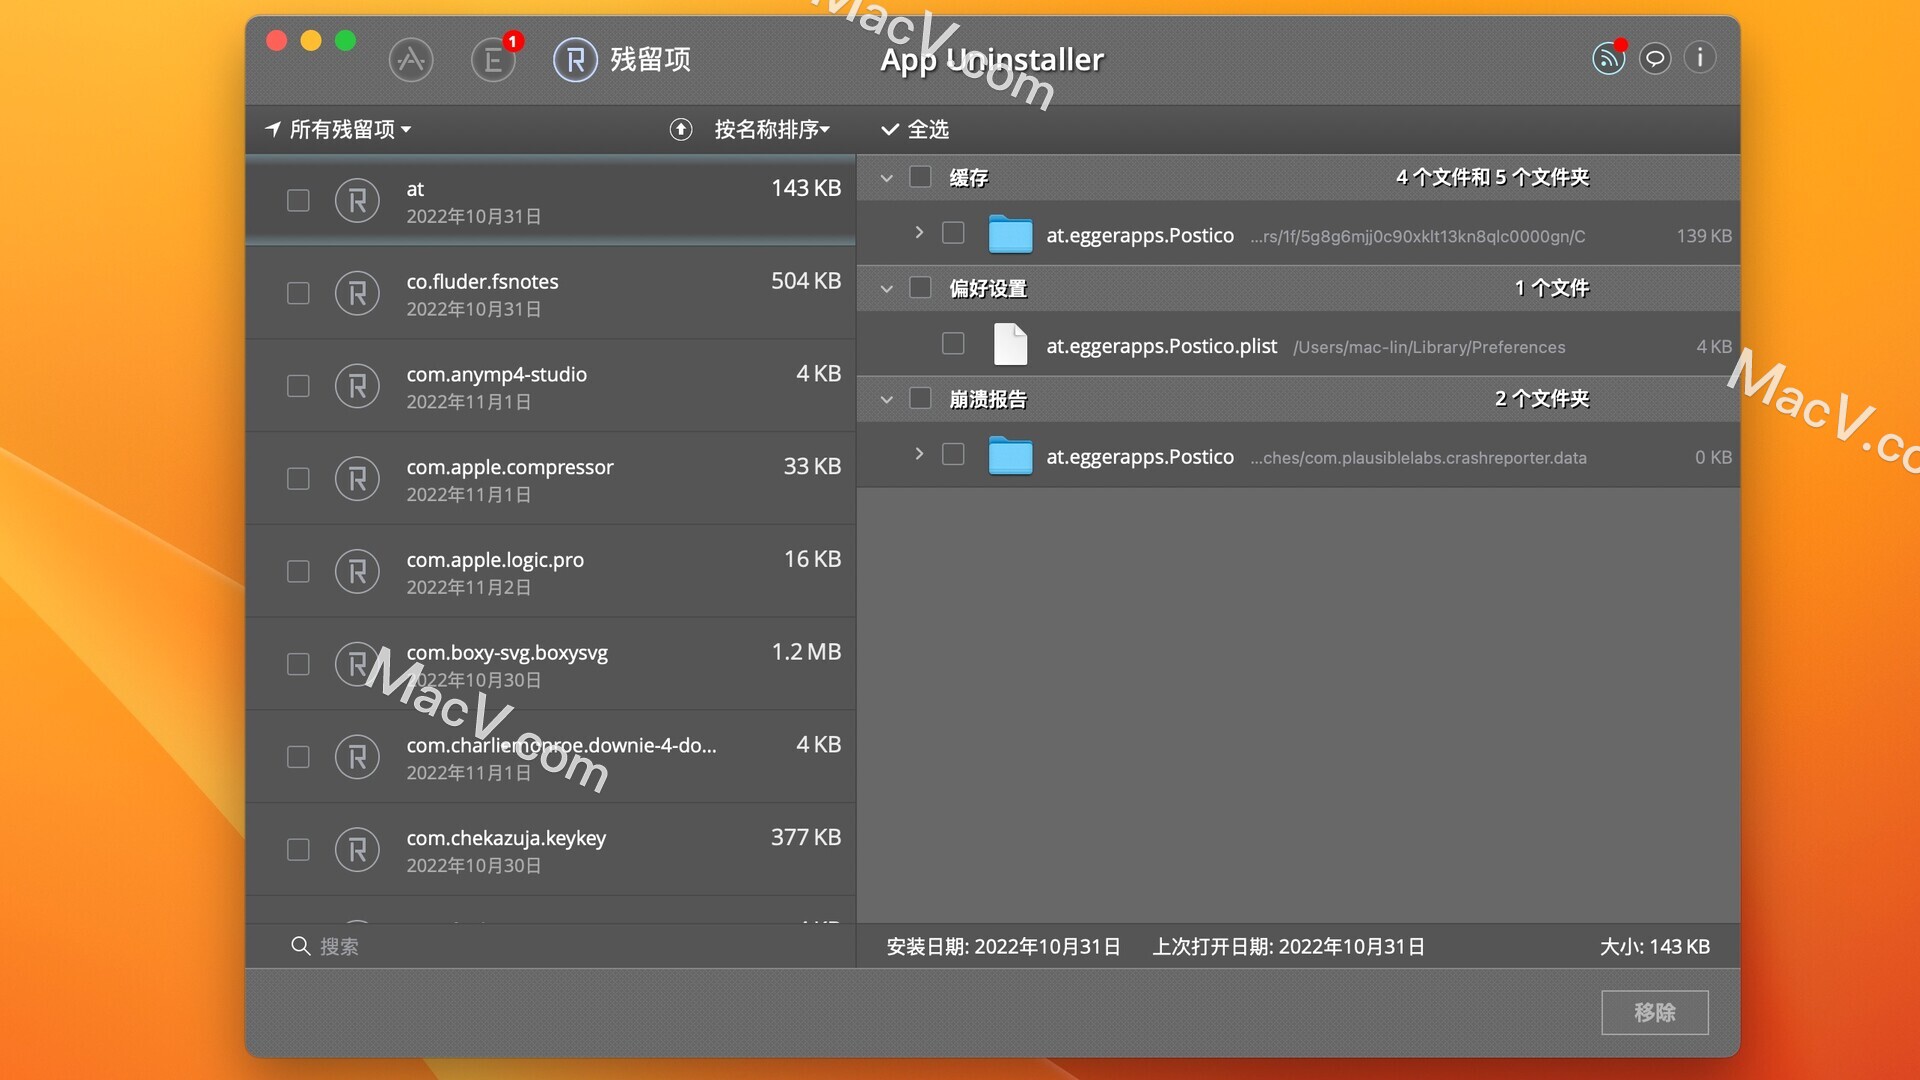Click the 移除 remove button
The image size is (1920, 1080).
click(x=1654, y=1012)
